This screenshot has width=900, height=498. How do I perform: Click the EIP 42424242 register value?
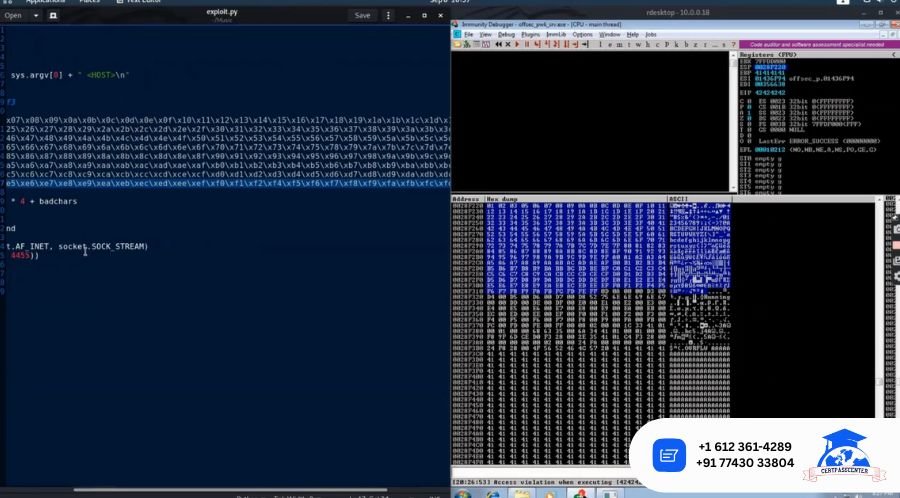[x=770, y=92]
